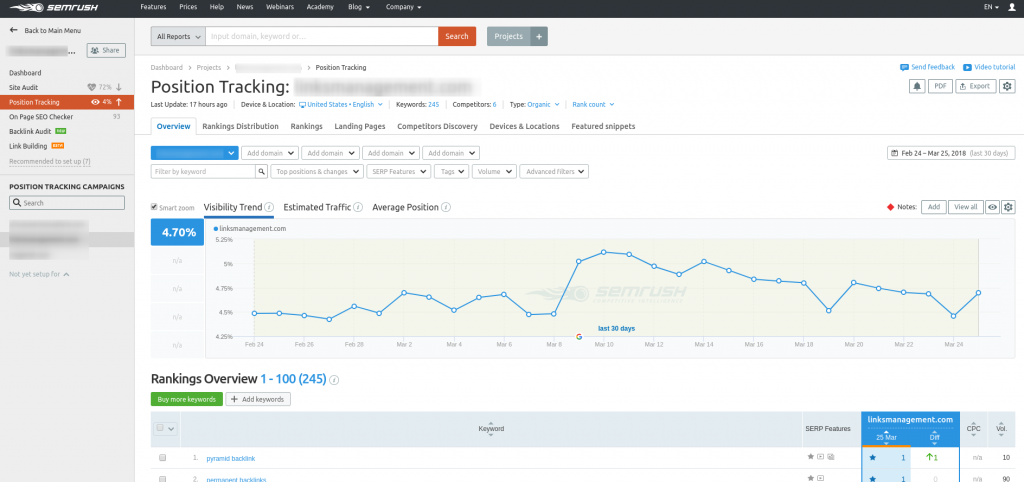Click the Mar 10 peak data point on chart
This screenshot has height=482, width=1024.
(604, 251)
